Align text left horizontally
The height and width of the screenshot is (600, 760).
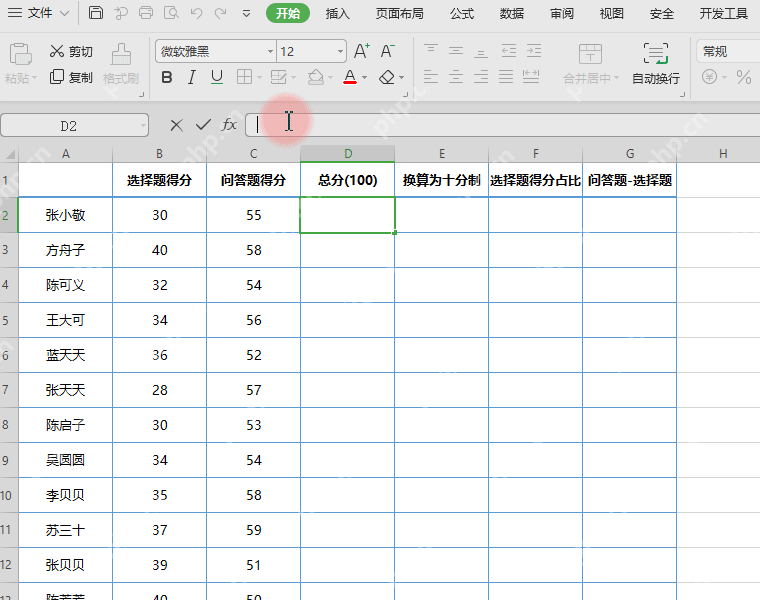click(x=430, y=77)
